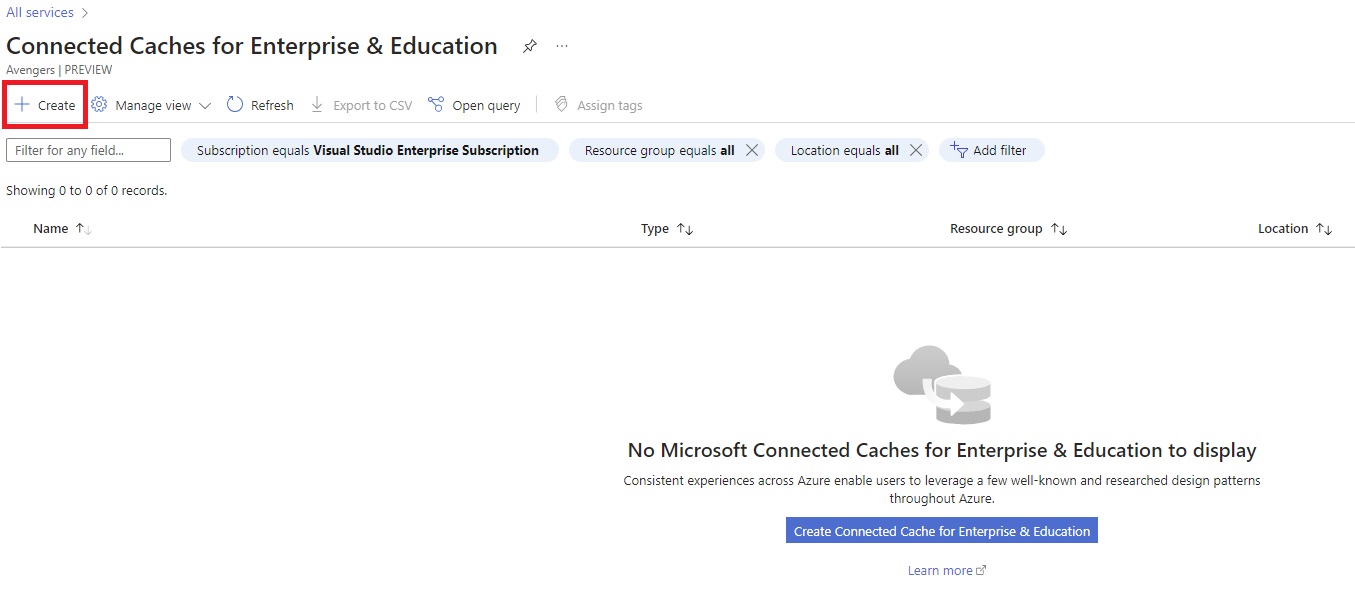
Task: Pin the Connected Caches page to dashboard
Action: (x=529, y=46)
